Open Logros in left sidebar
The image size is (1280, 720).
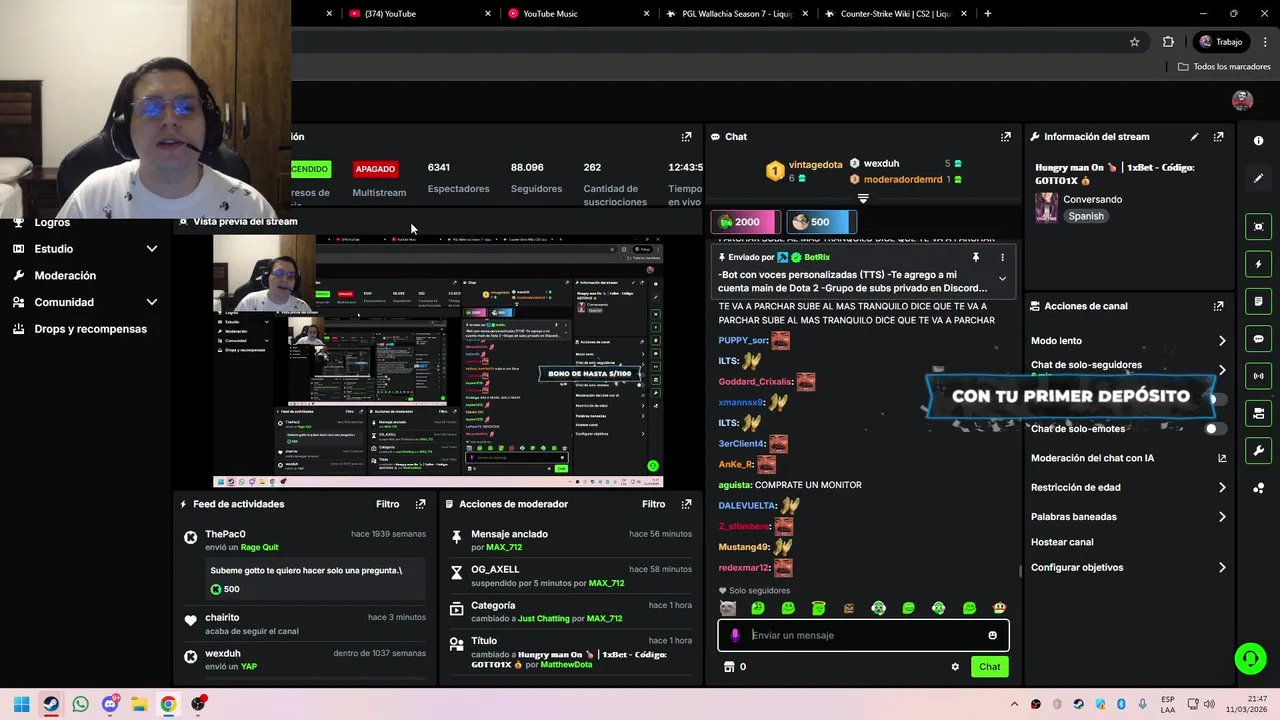(x=52, y=222)
